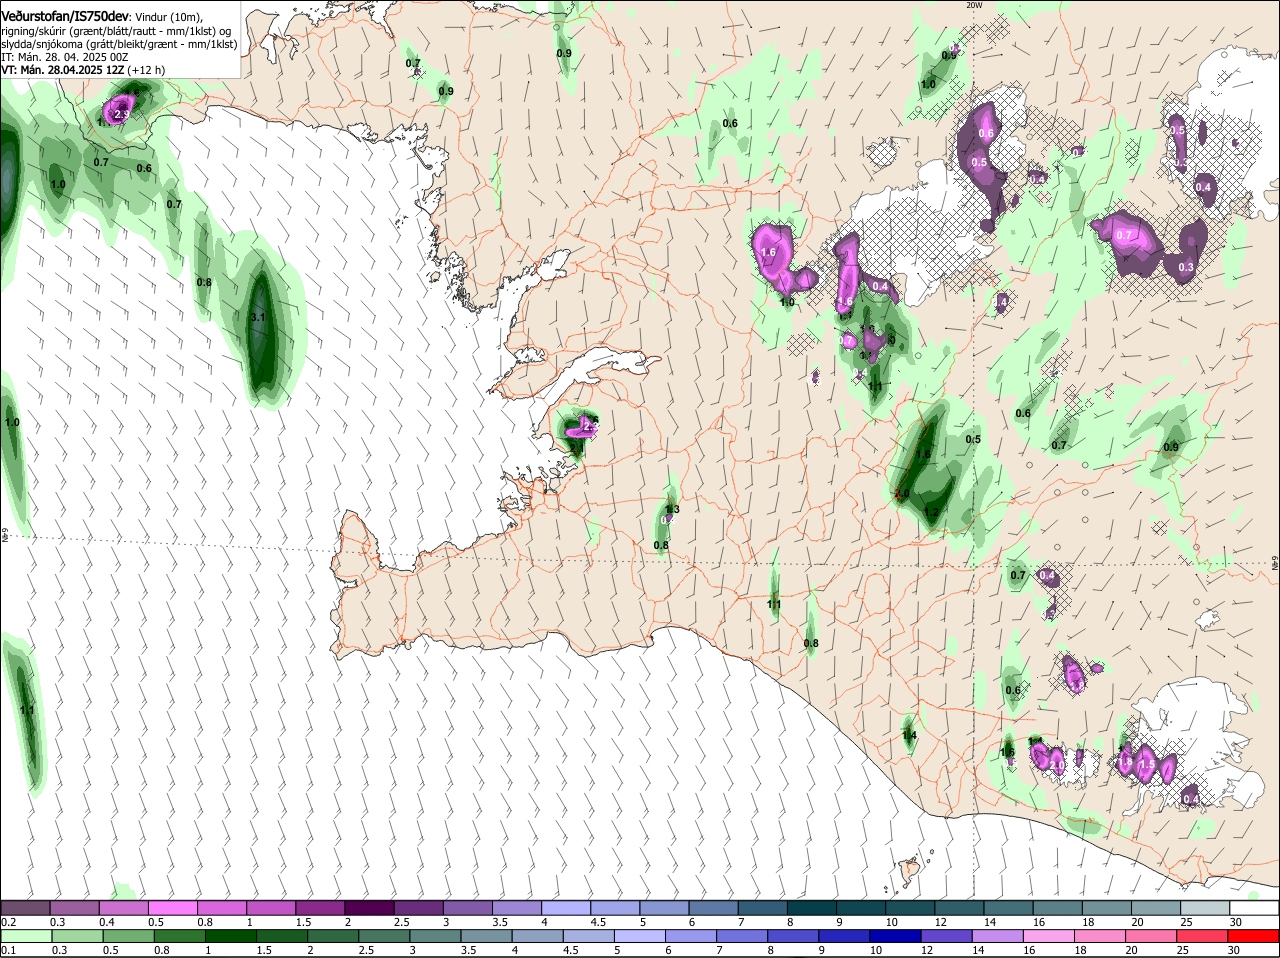Image resolution: width=1280 pixels, height=958 pixels.
Task: Click the 'VT: Mán. 28.04.2025 12Z' valid time
Action: pyautogui.click(x=62, y=70)
